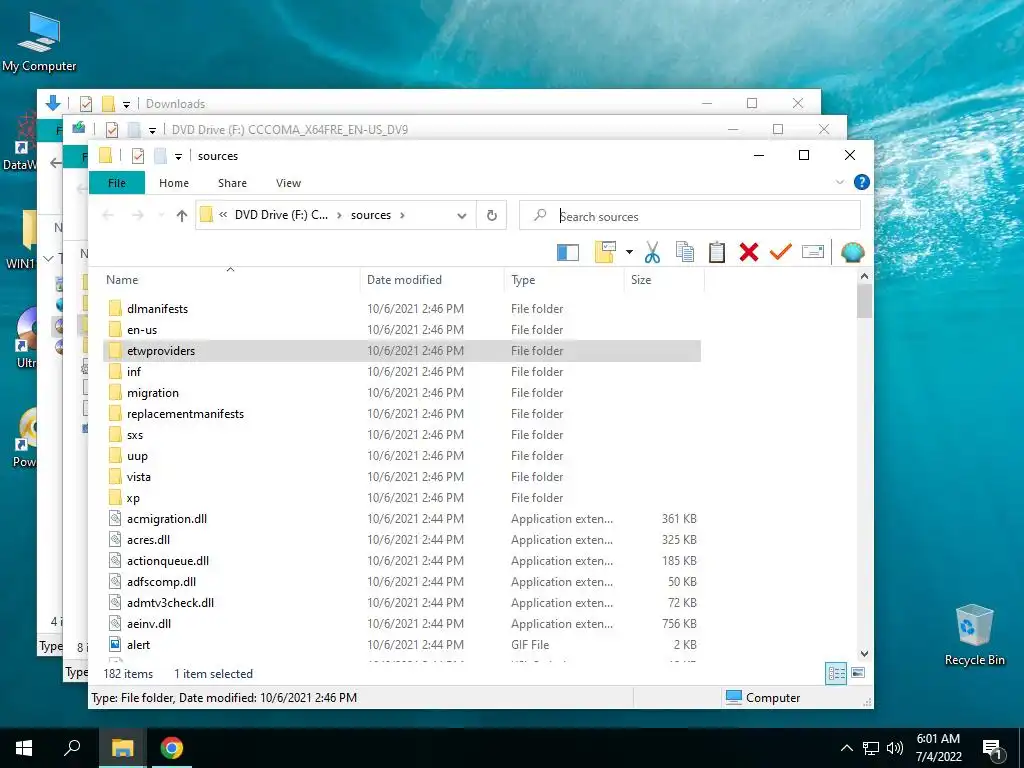Click the Cut scissors icon

tap(652, 252)
